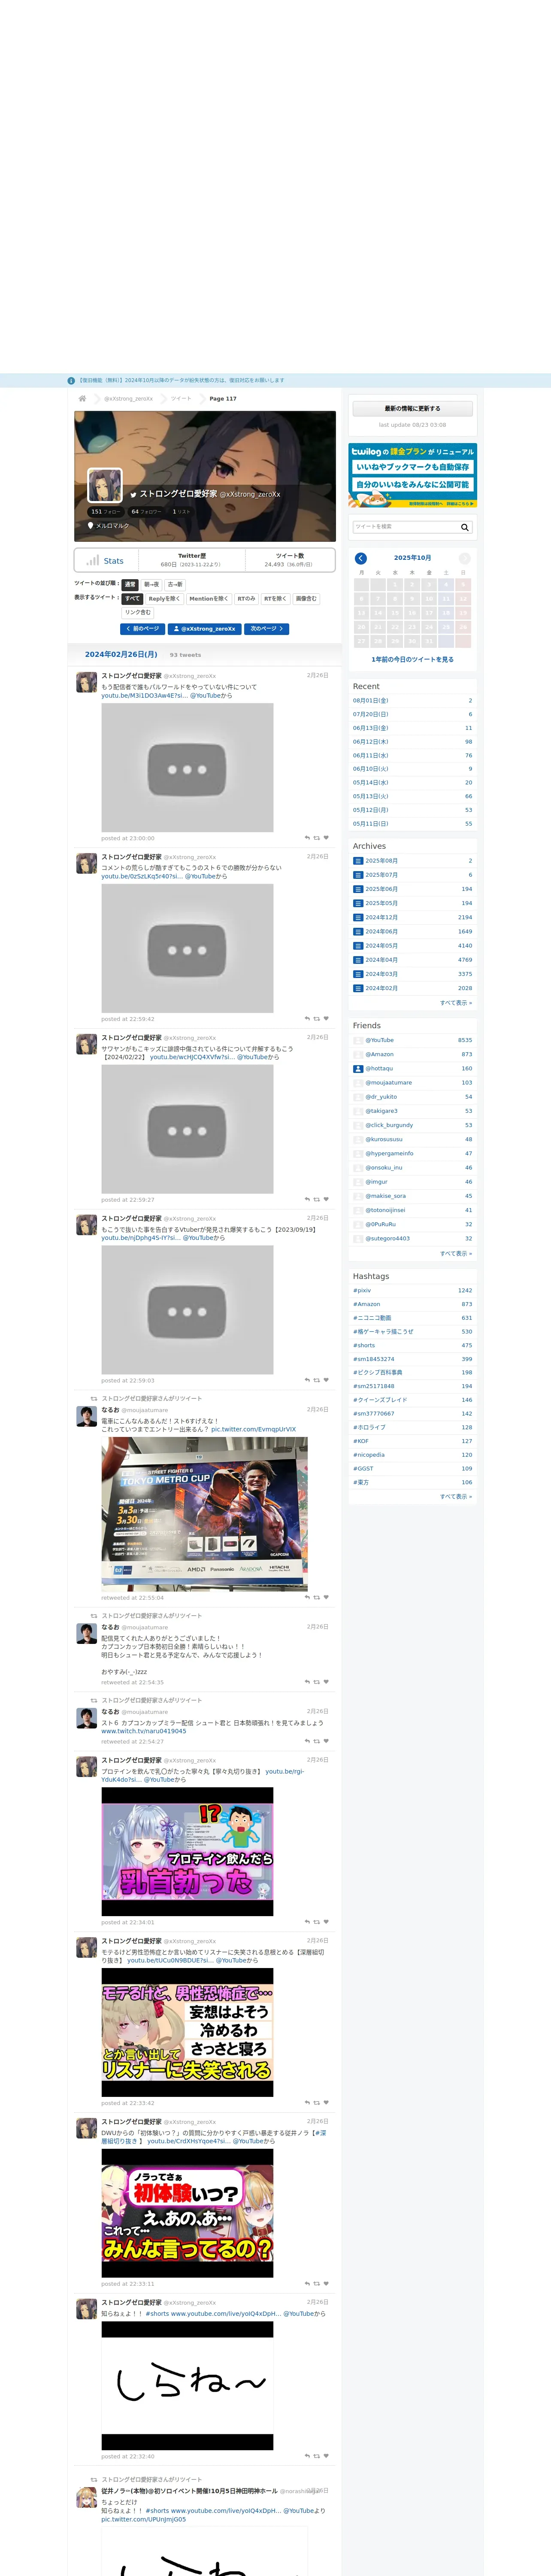This screenshot has height=2576, width=551.
Task: Open the youtu.be/M3i1DO3Aw4E link
Action: (x=144, y=695)
